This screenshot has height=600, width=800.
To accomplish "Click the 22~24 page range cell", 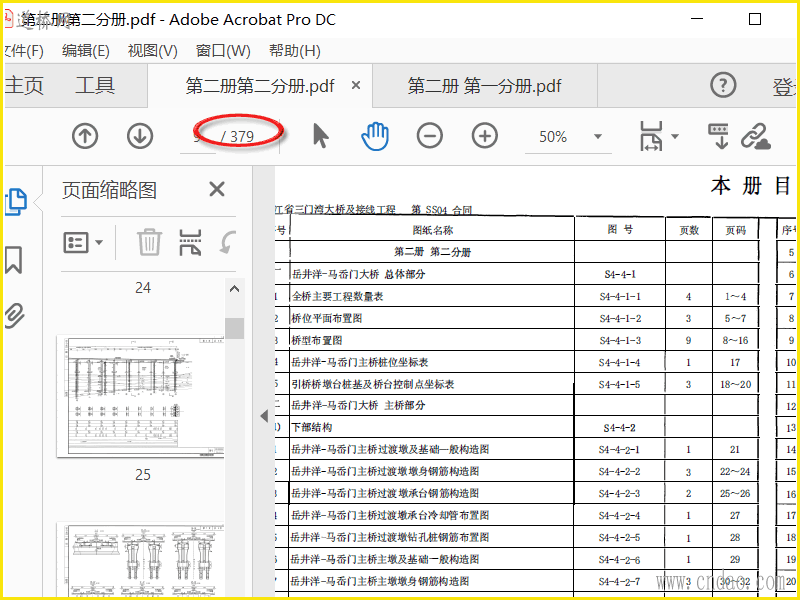I will (735, 471).
